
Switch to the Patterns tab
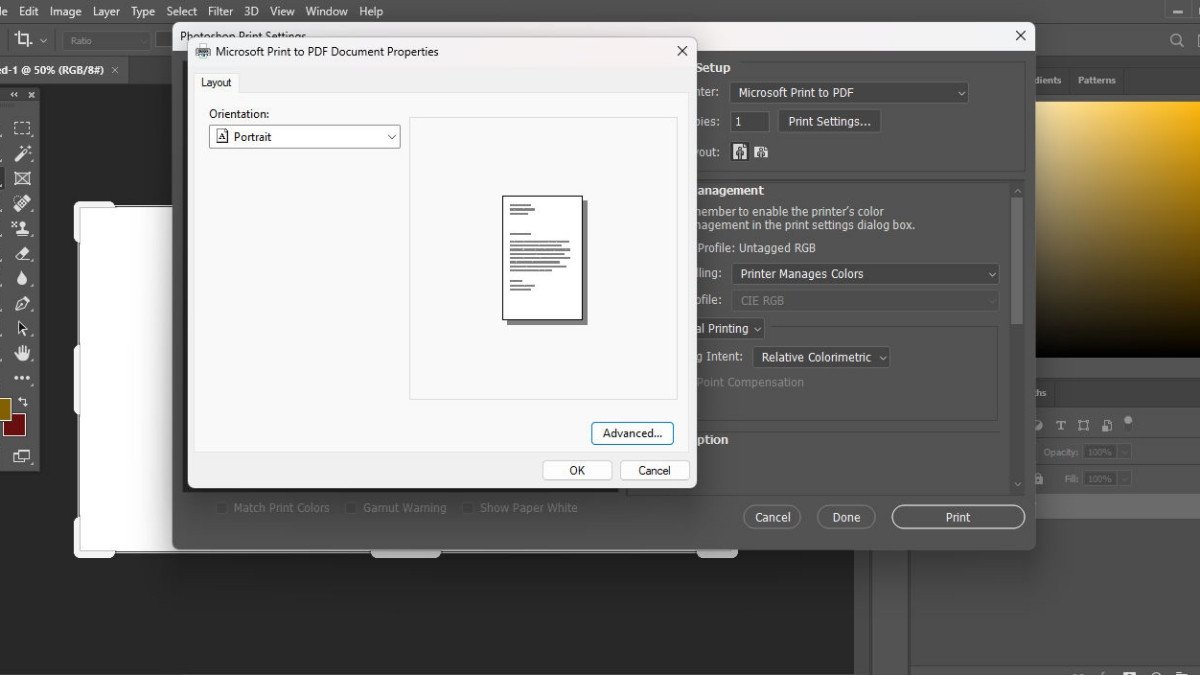coord(1097,80)
